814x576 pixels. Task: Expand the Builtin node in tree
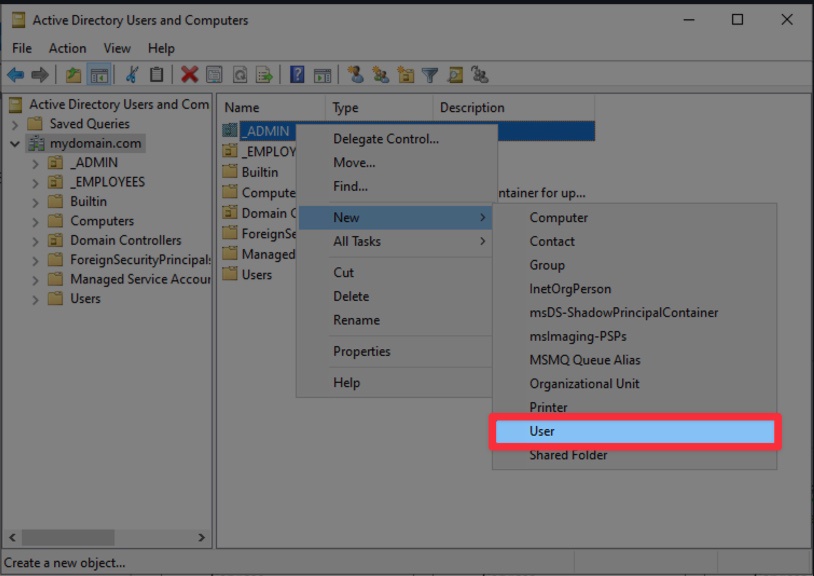coord(35,202)
